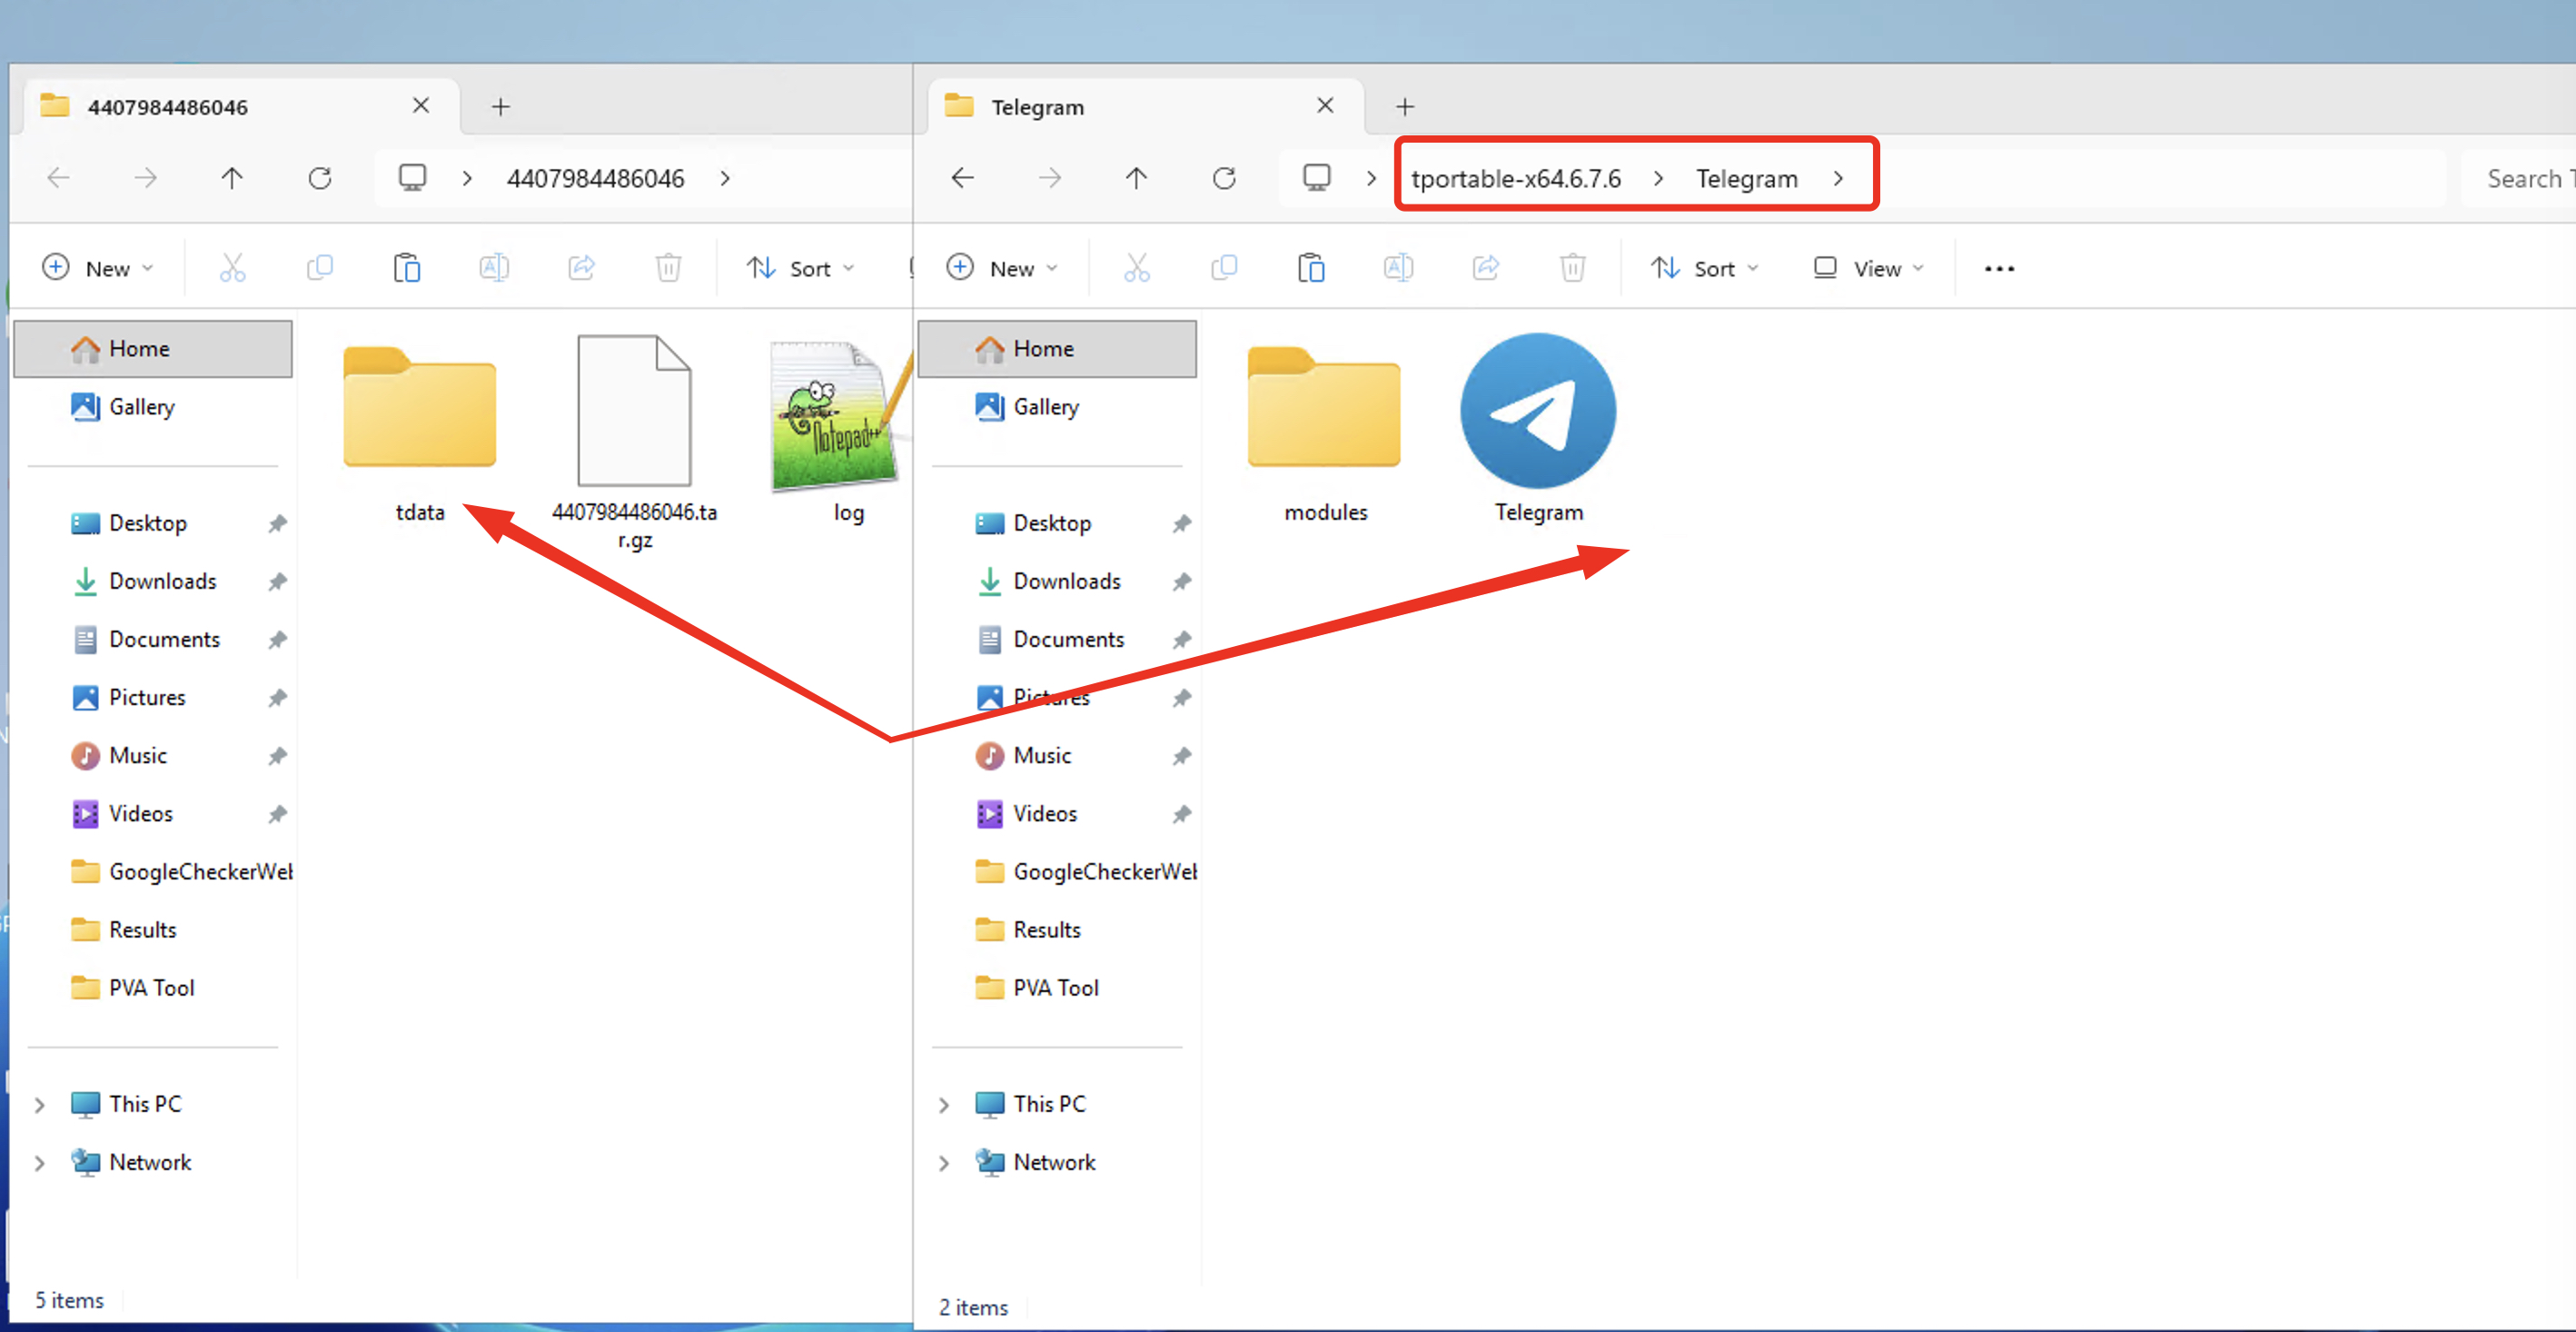Open the tdata folder

(419, 411)
